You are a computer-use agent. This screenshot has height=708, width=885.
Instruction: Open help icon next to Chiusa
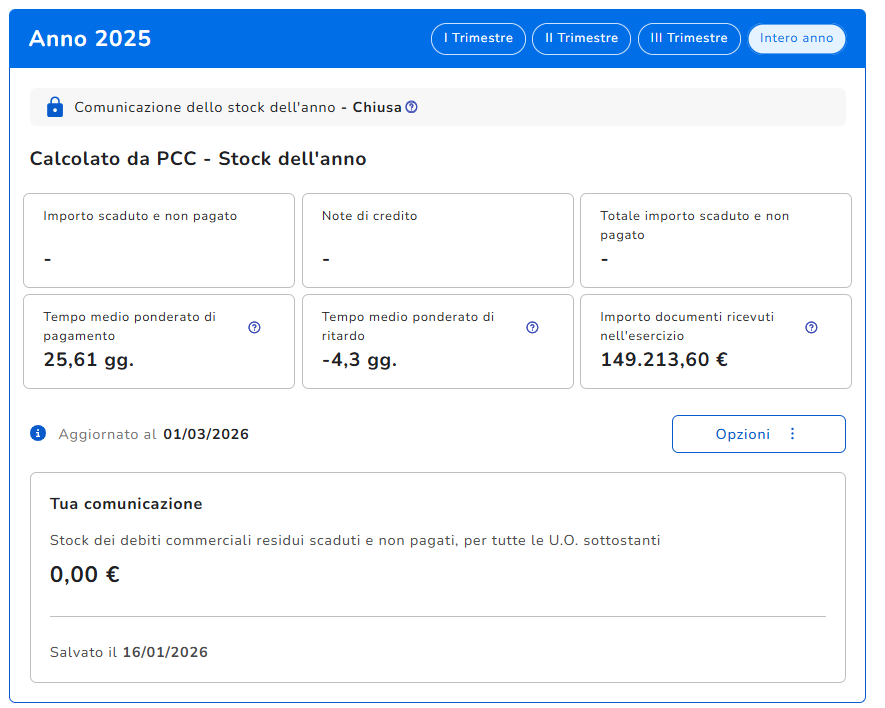coord(411,107)
